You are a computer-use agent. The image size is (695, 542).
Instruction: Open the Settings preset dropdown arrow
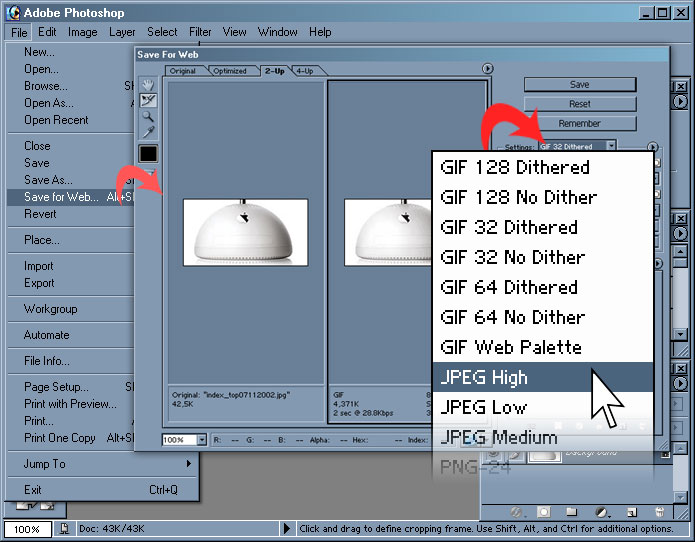point(611,145)
